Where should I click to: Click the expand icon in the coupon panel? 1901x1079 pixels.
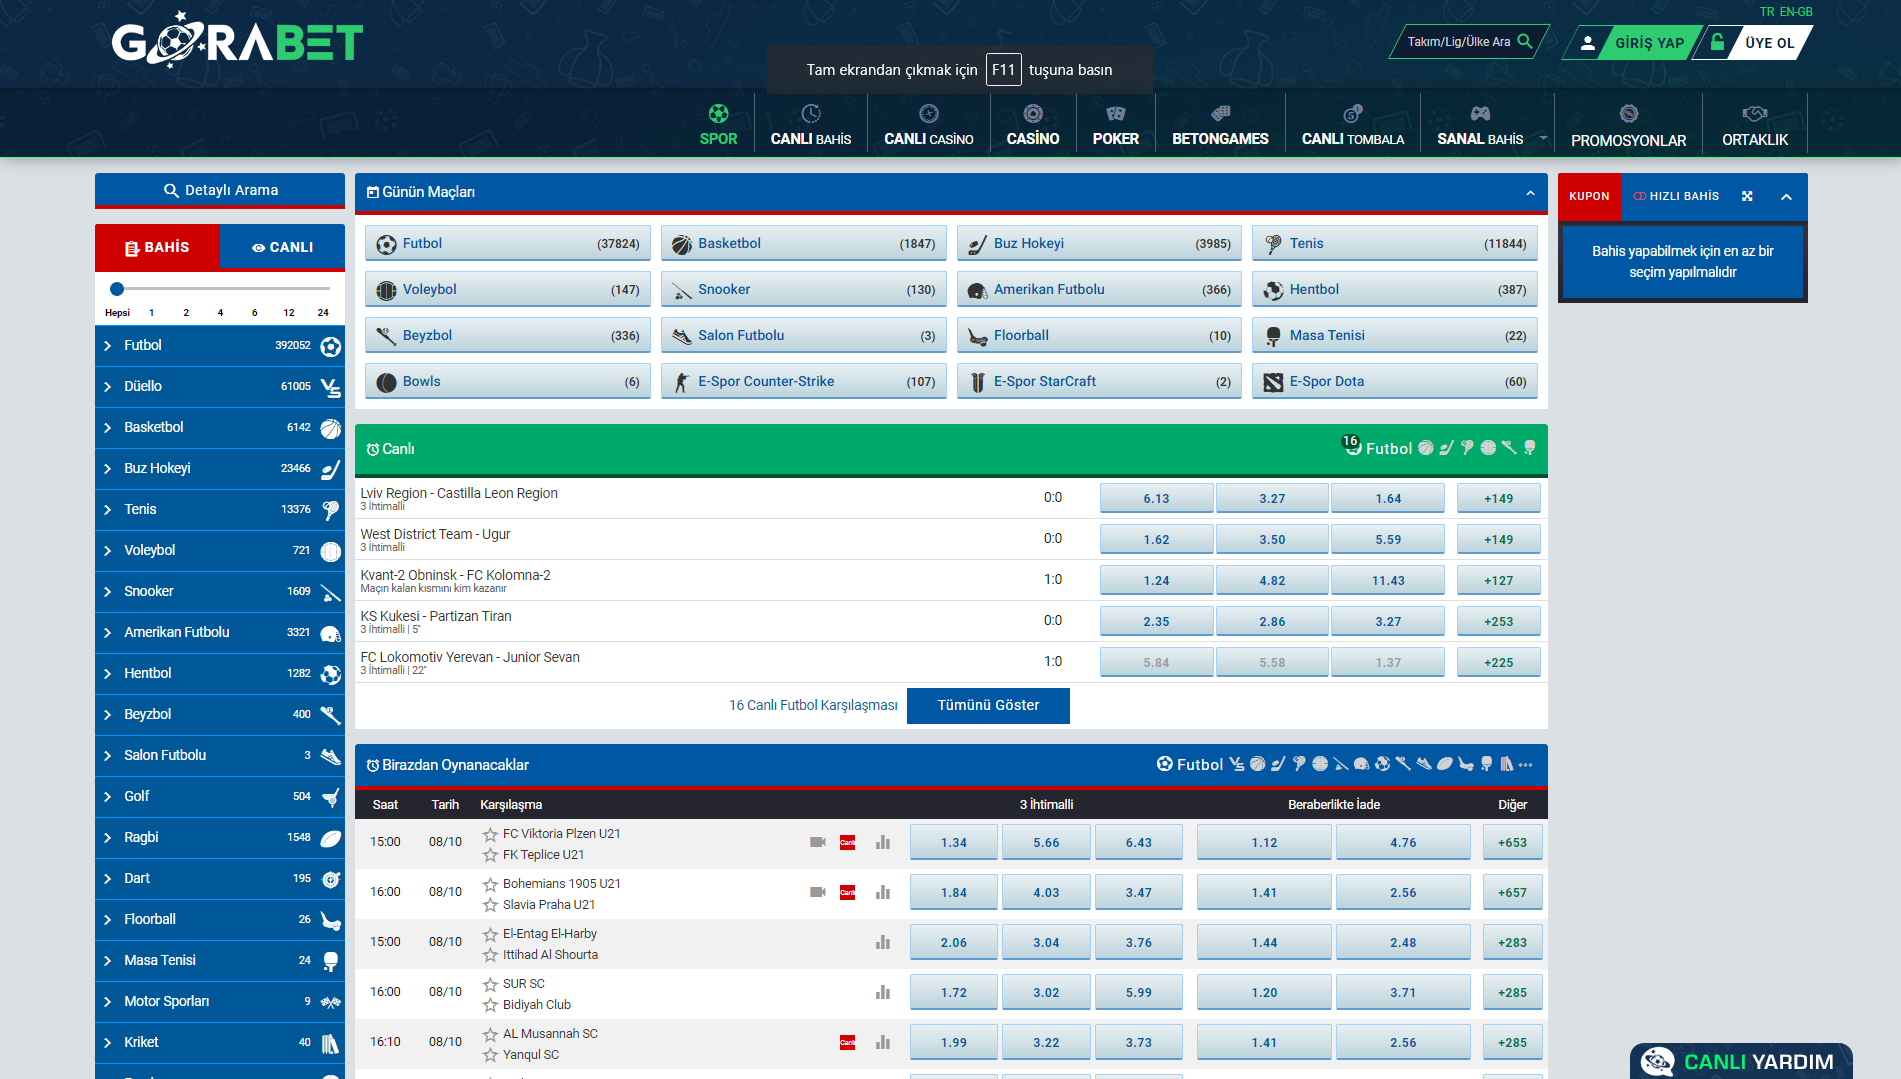point(1747,196)
